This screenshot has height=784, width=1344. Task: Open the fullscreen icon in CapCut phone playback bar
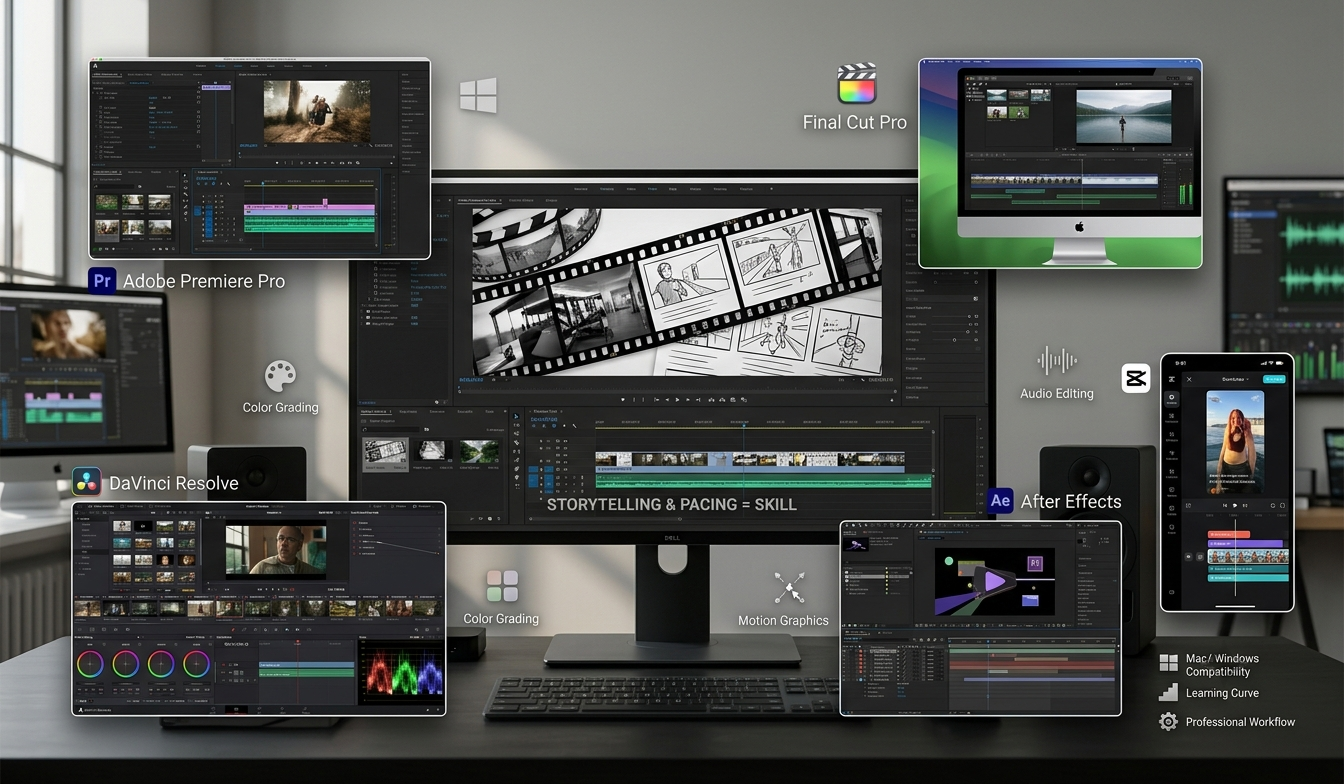1282,505
